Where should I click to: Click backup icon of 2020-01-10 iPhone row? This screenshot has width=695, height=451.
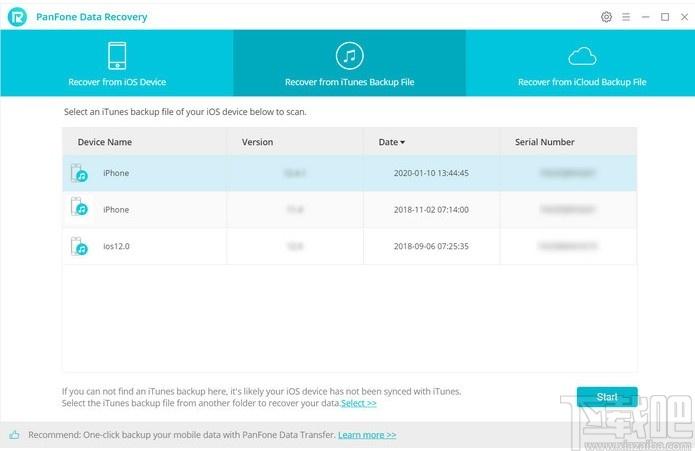pos(79,173)
